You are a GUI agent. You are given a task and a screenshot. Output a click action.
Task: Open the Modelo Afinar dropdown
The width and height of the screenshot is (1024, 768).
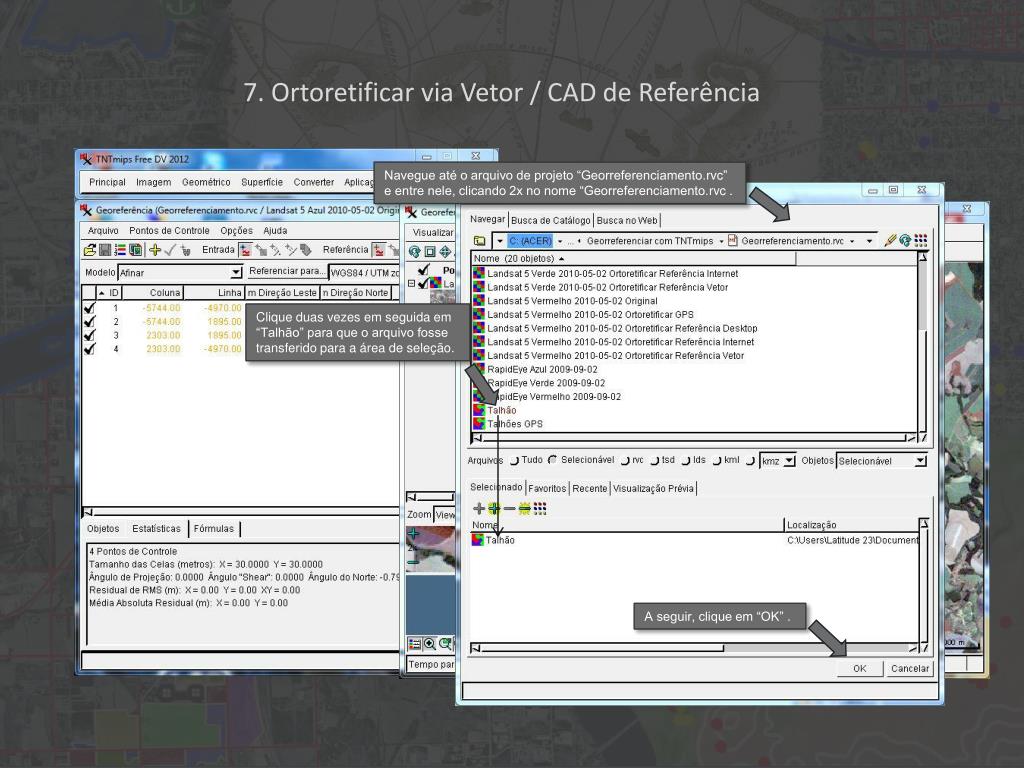click(x=236, y=272)
